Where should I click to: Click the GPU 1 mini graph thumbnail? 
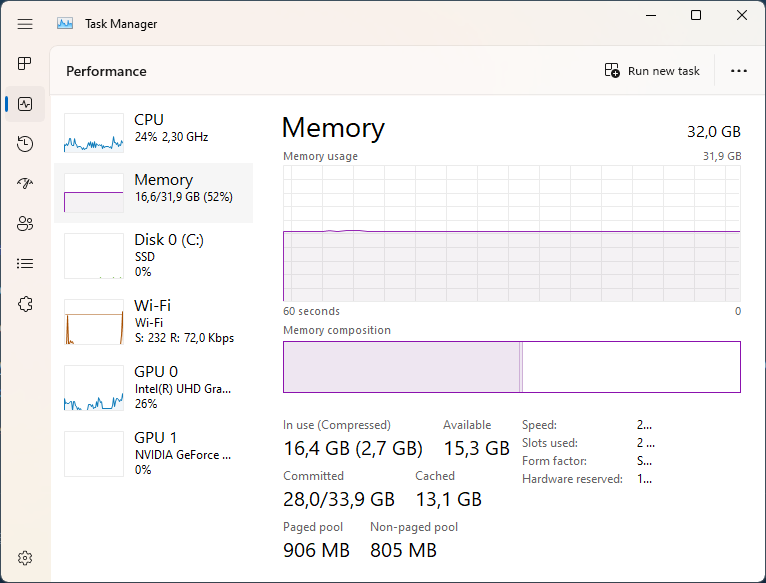coord(94,453)
